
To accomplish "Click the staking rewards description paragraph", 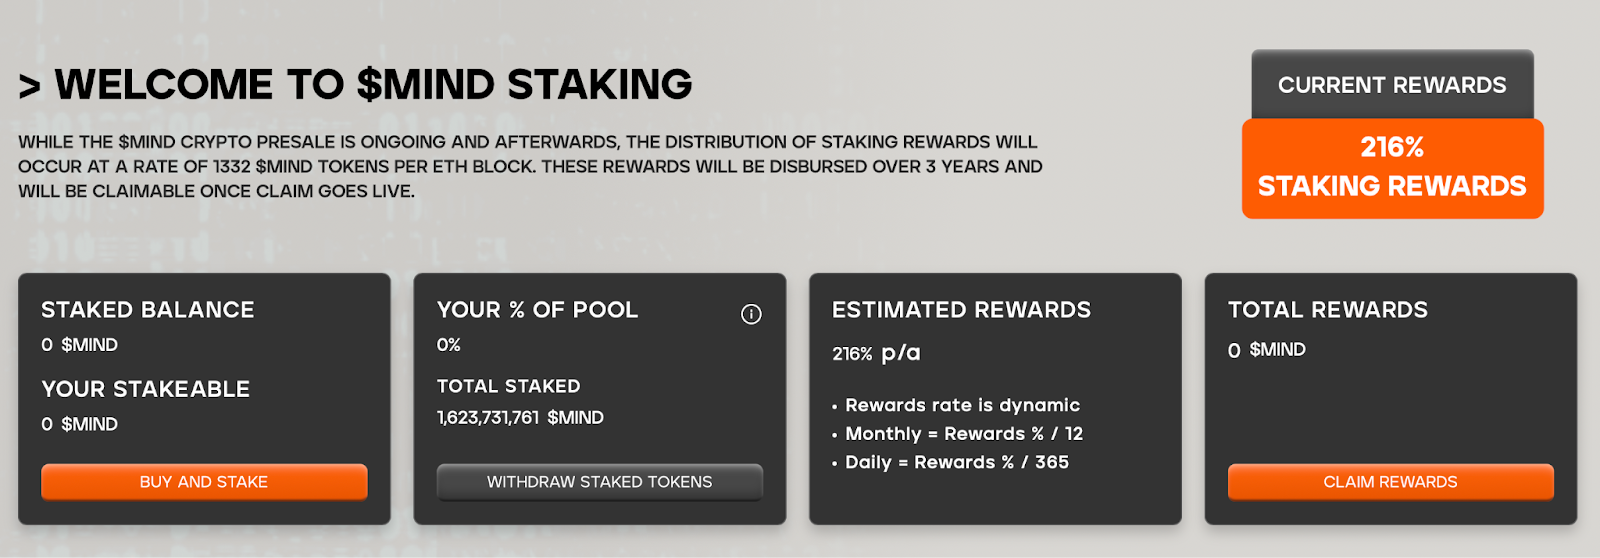I will tap(531, 167).
